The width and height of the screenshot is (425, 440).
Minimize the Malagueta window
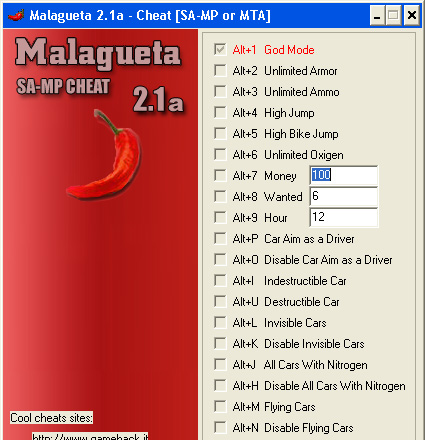(x=377, y=16)
